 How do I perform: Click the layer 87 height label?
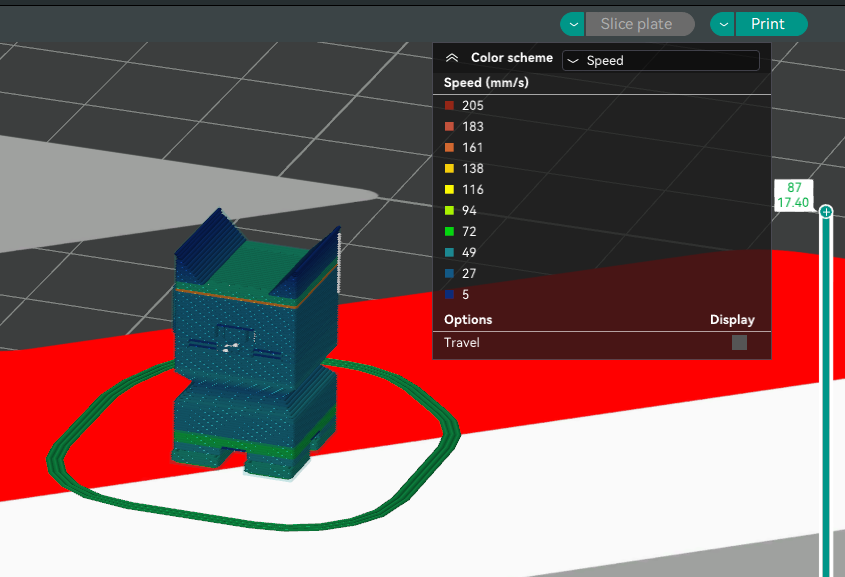pos(793,195)
